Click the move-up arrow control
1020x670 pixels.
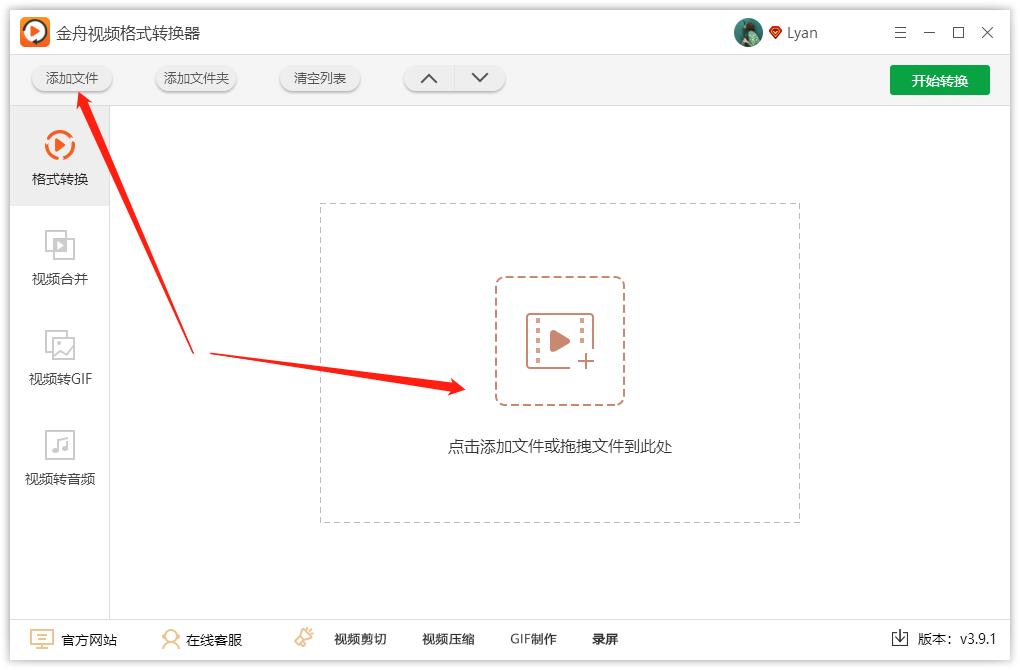tap(428, 77)
